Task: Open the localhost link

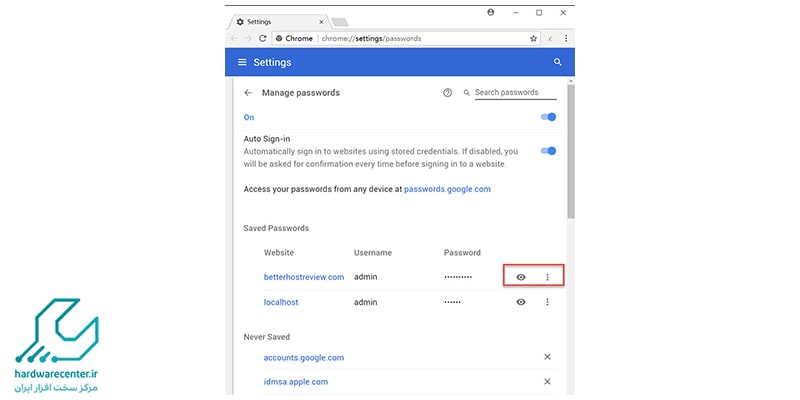Action: [281, 302]
